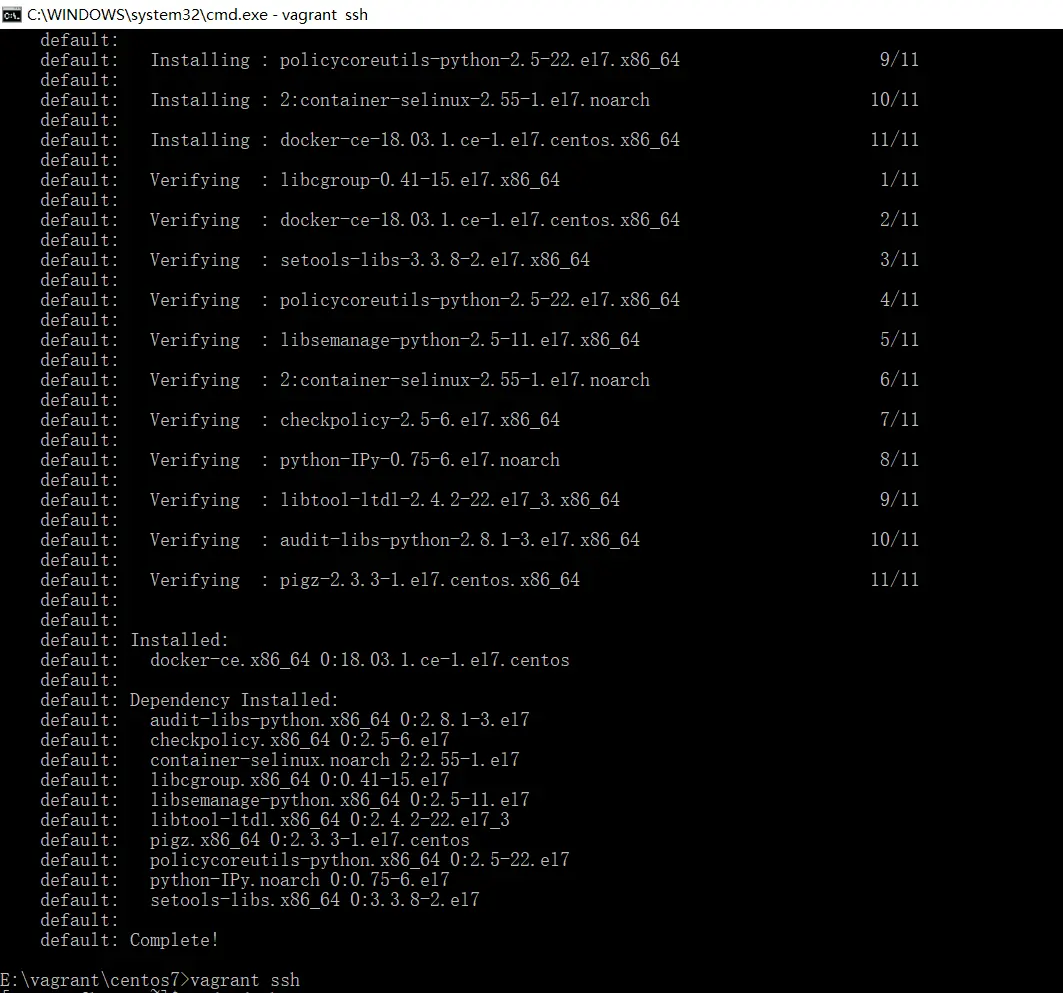Click progress count '11/11' on Installing docker-ce line

coord(895,140)
